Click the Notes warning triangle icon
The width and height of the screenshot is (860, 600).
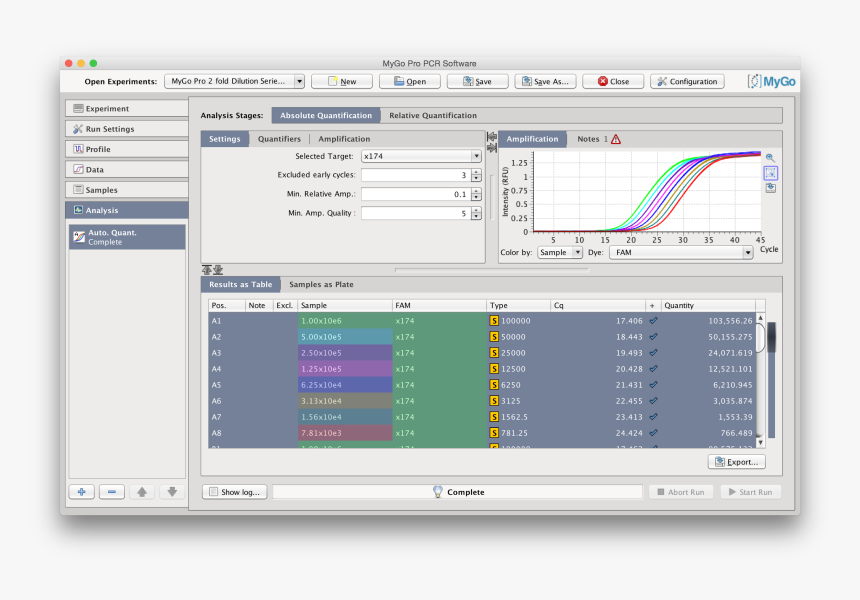616,139
